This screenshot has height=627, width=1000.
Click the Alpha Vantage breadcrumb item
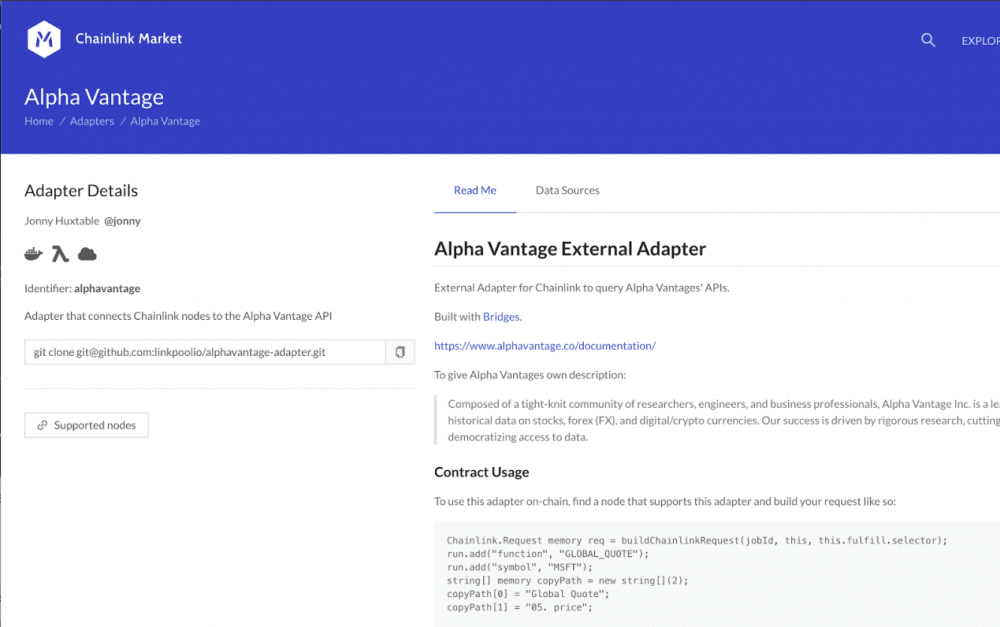(165, 121)
